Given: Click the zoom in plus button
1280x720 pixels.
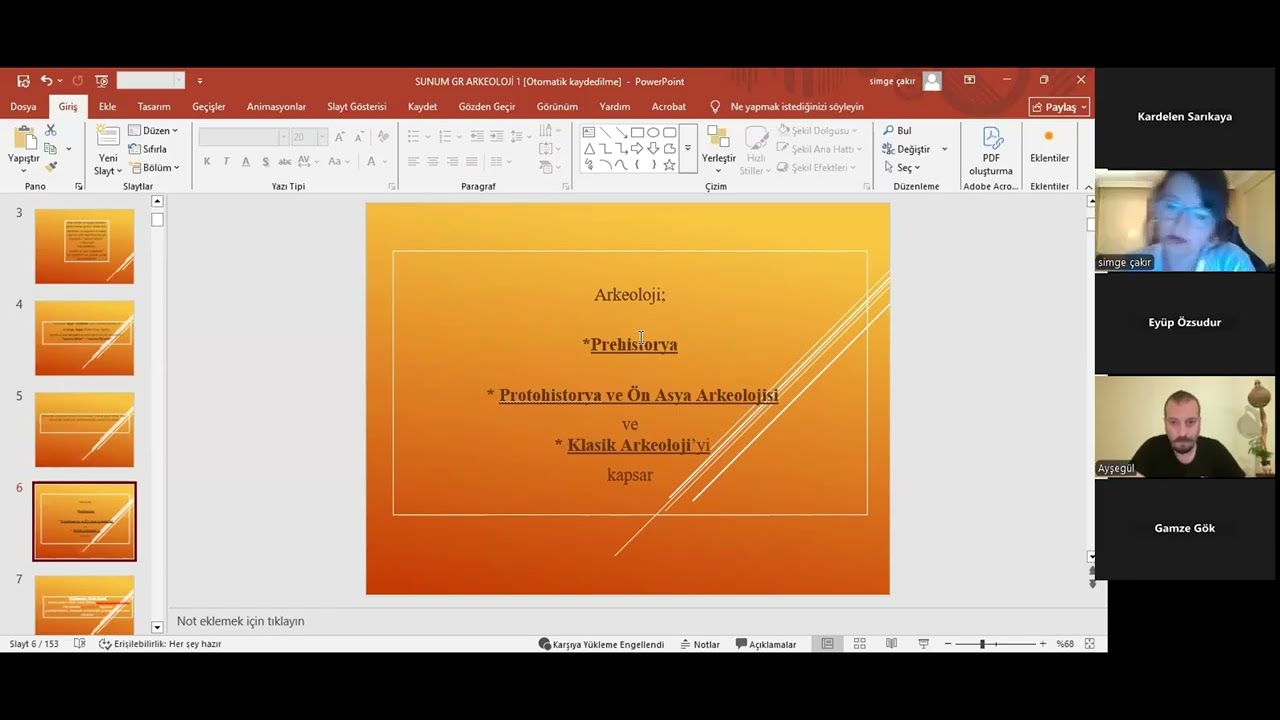Looking at the screenshot, I should click(1043, 644).
